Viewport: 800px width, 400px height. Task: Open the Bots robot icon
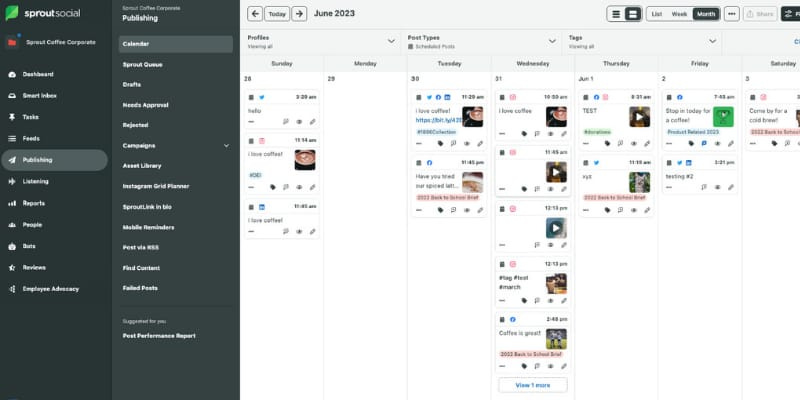[x=12, y=246]
